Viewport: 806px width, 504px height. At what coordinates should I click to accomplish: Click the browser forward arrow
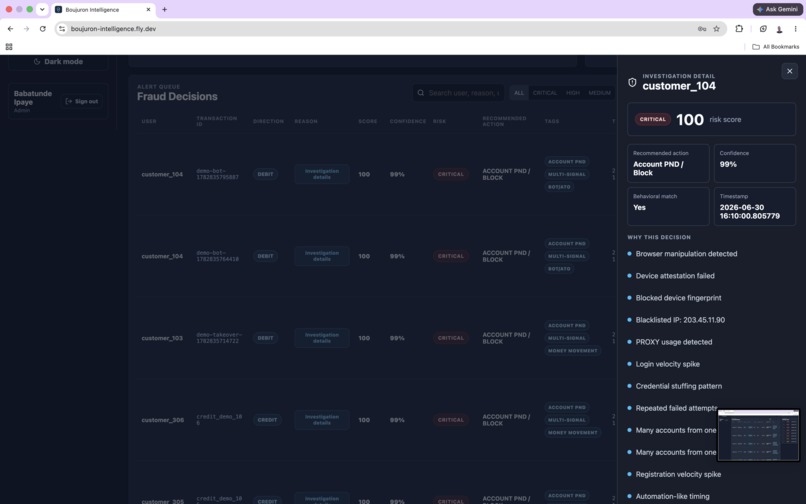[26, 29]
